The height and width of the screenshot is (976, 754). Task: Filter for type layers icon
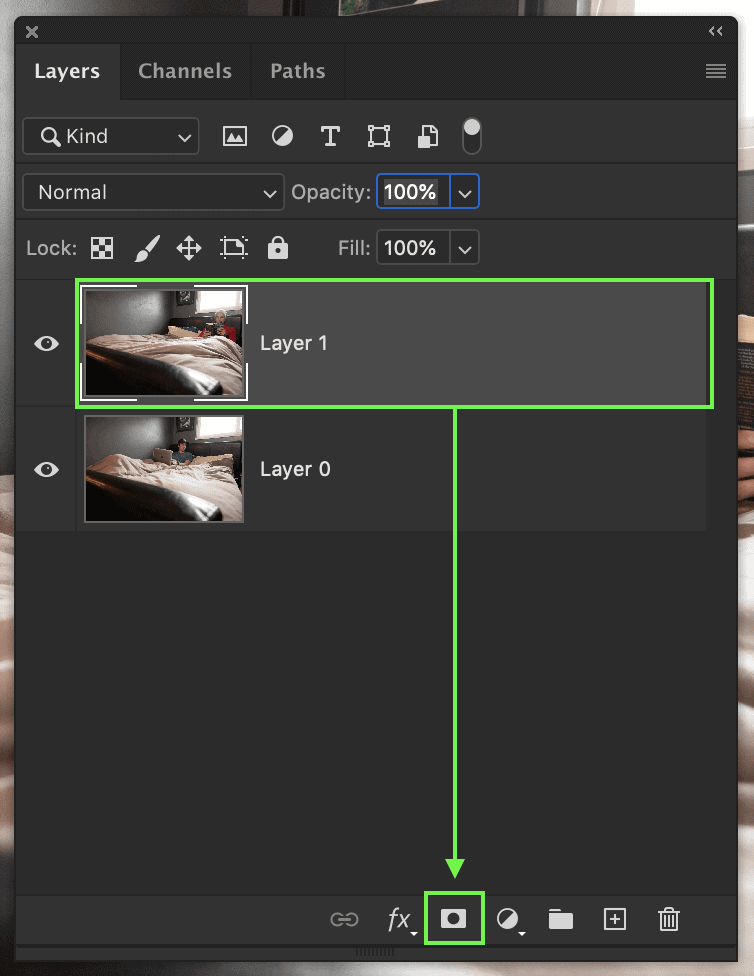(330, 136)
